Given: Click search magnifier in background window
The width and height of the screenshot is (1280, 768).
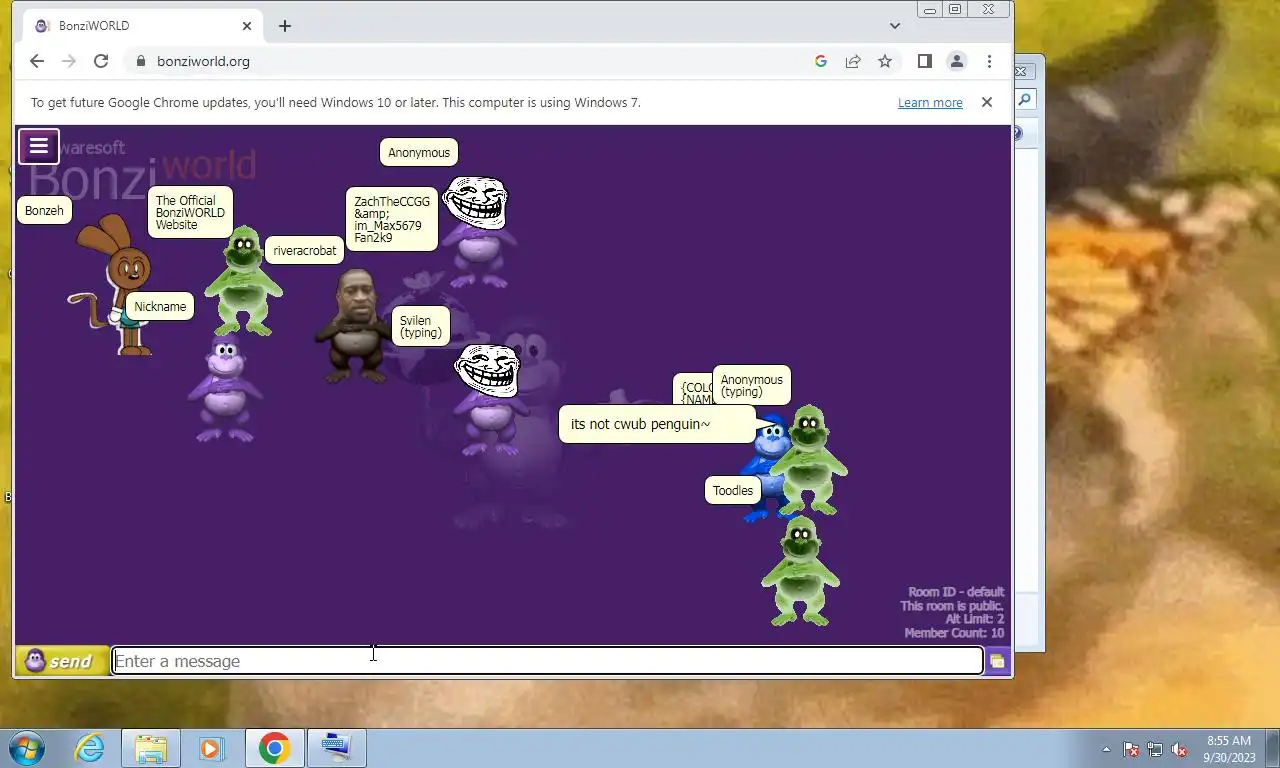Looking at the screenshot, I should click(1025, 99).
